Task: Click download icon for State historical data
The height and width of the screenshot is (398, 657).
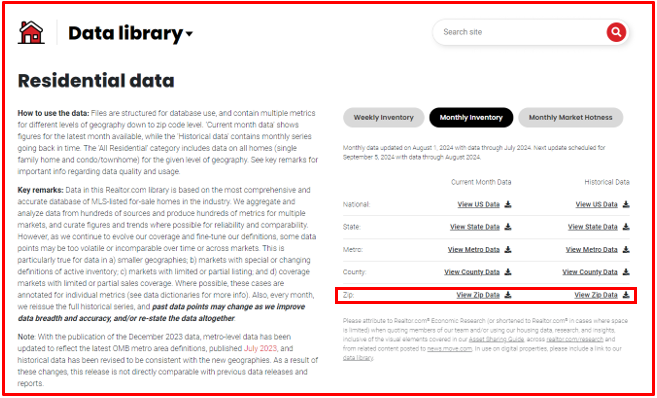Action: point(626,227)
